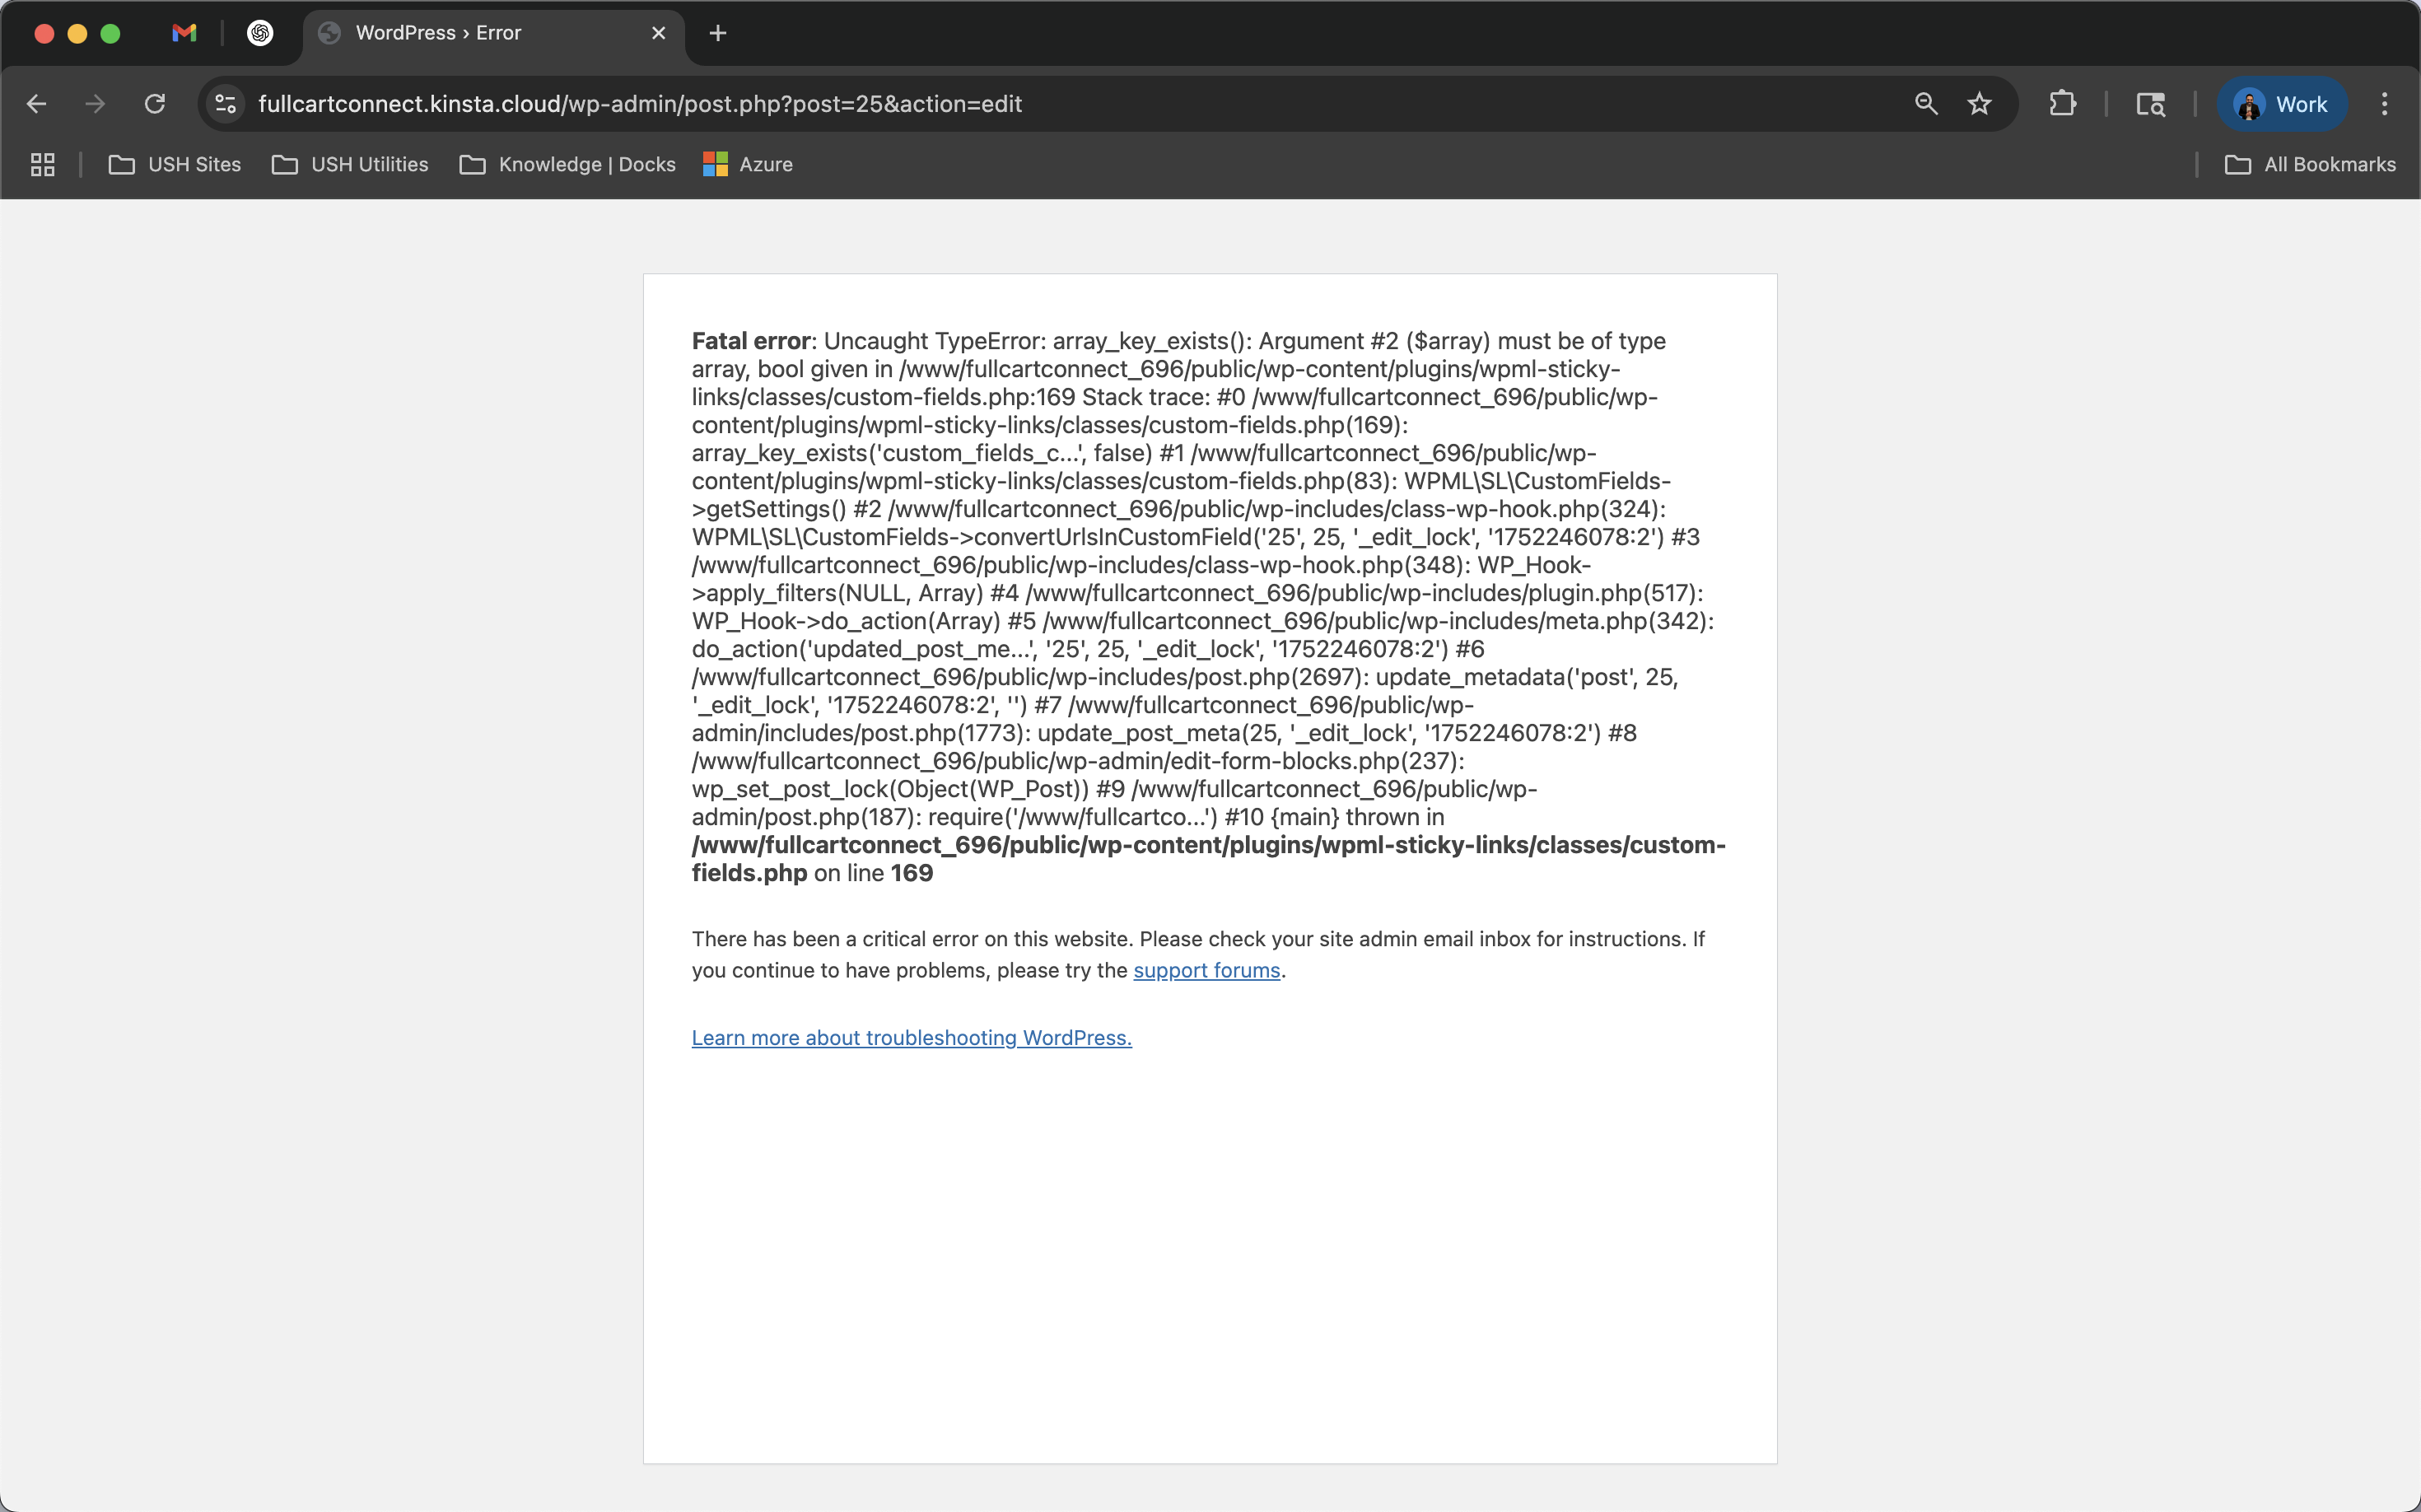Open All Bookmarks folder

click(2310, 165)
